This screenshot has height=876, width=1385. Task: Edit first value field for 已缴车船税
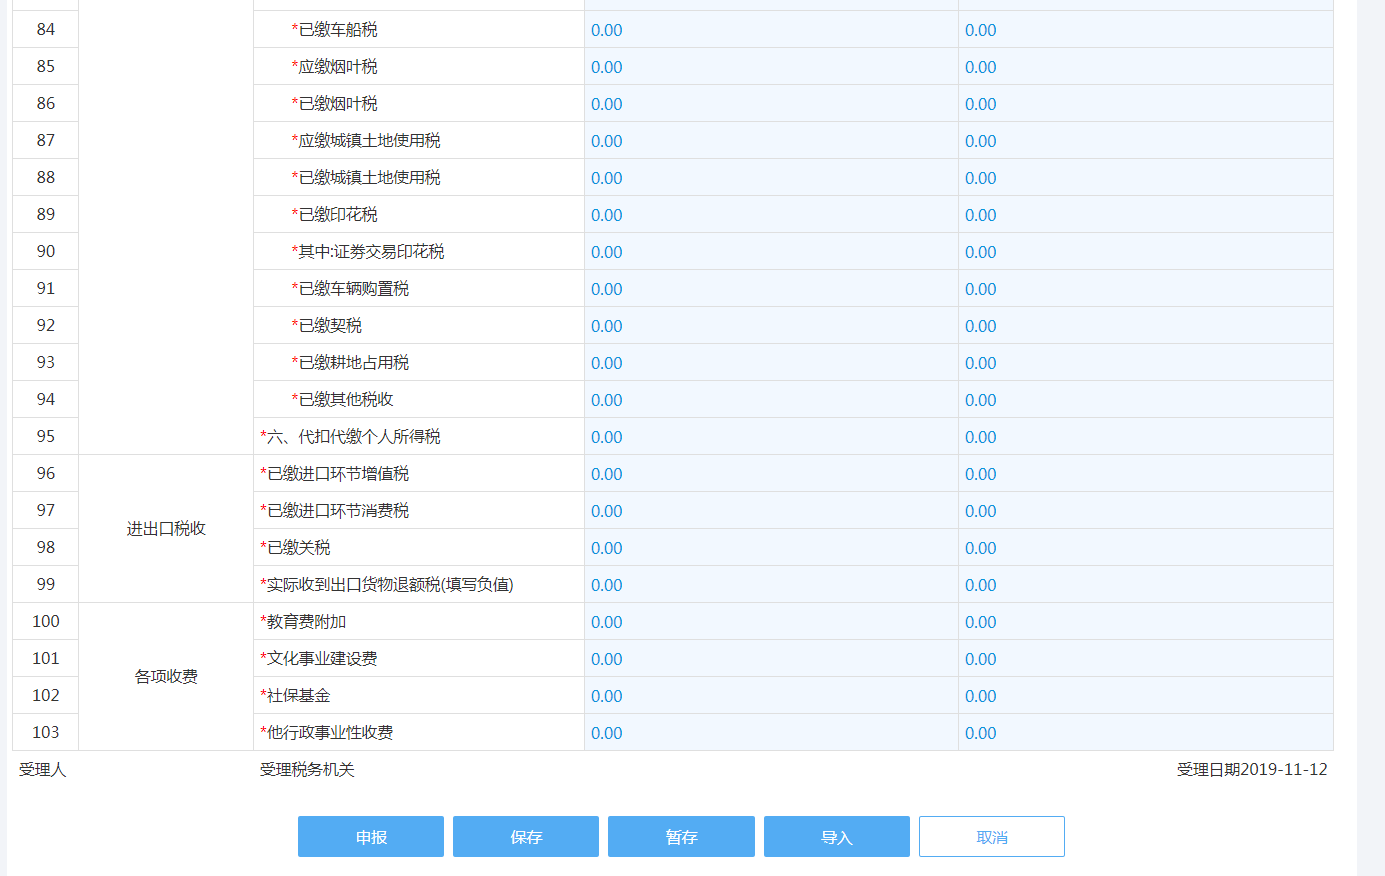click(771, 30)
